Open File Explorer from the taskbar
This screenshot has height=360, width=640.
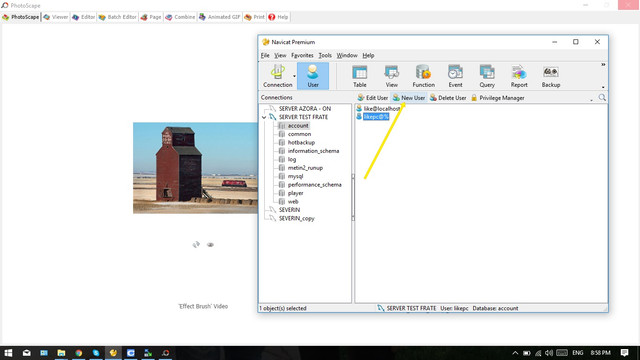point(61,353)
